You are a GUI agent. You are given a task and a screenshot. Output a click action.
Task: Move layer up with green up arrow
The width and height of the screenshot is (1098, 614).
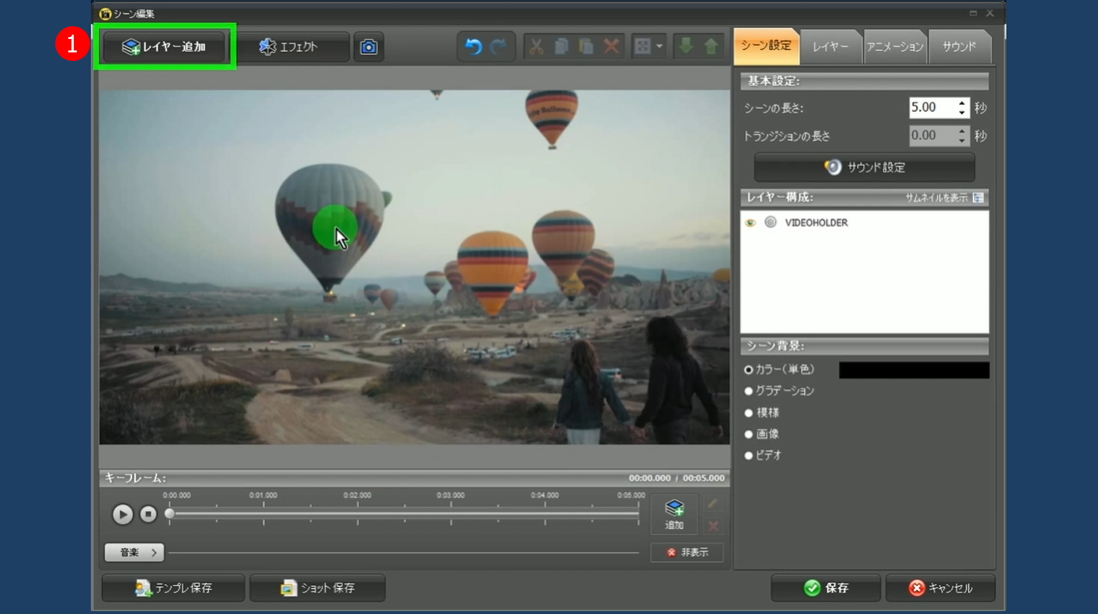point(711,47)
